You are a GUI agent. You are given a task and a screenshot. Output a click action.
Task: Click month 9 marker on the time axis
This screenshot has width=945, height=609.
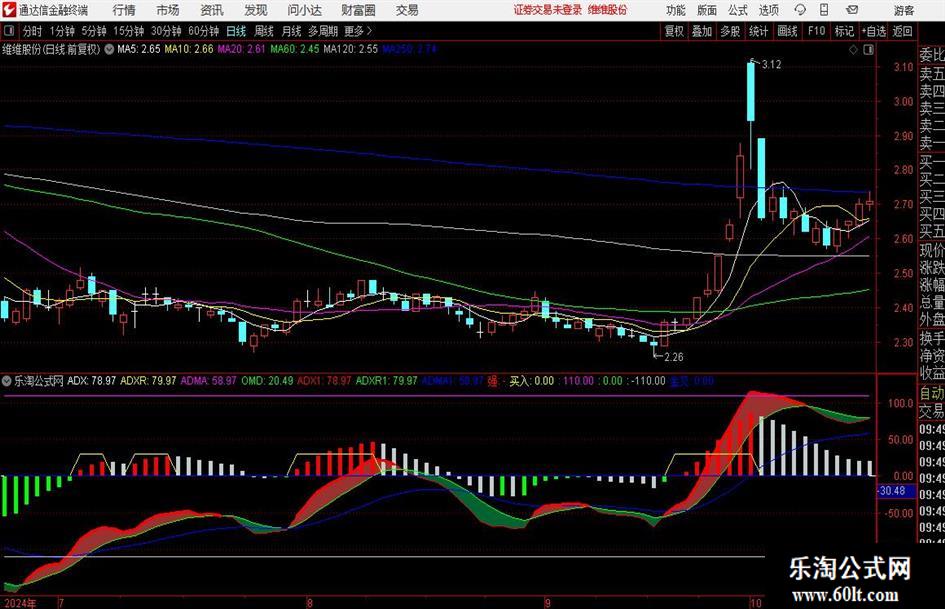click(548, 603)
